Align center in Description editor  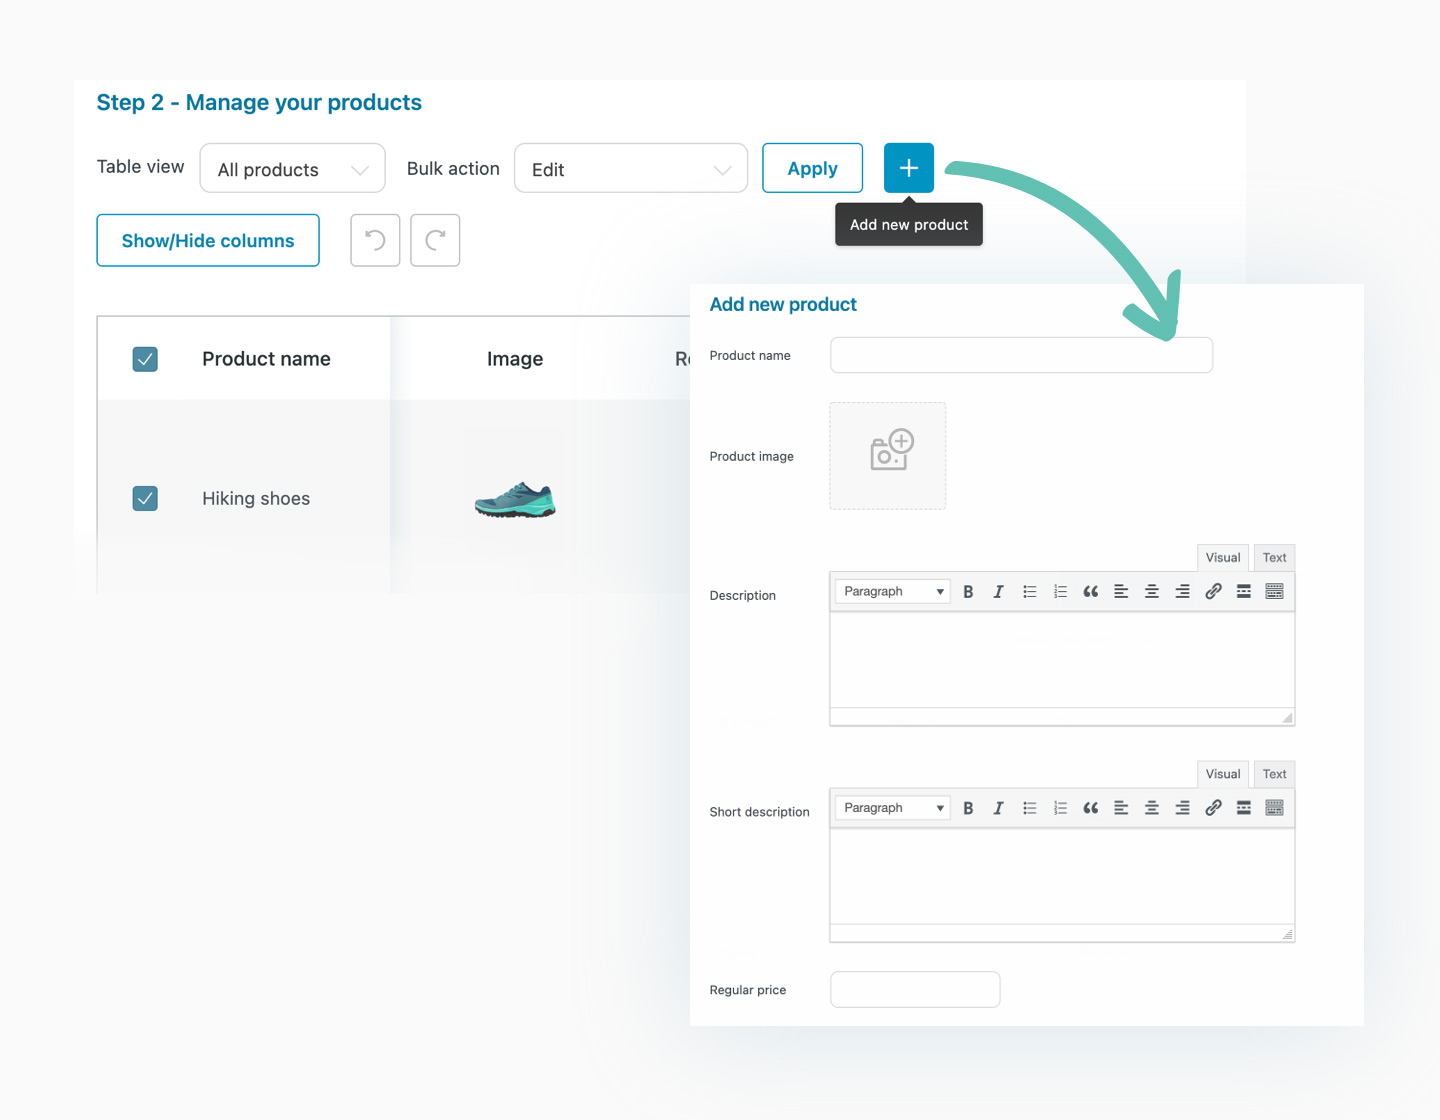tap(1152, 592)
